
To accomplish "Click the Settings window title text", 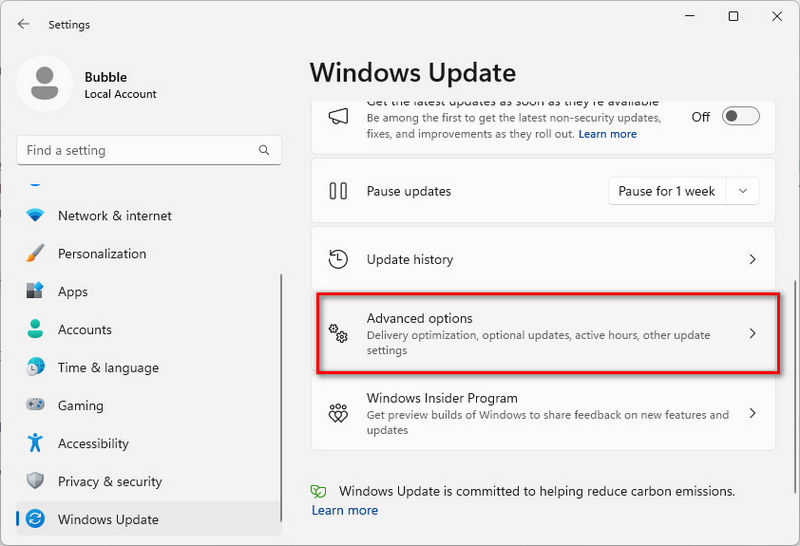I will coord(69,24).
